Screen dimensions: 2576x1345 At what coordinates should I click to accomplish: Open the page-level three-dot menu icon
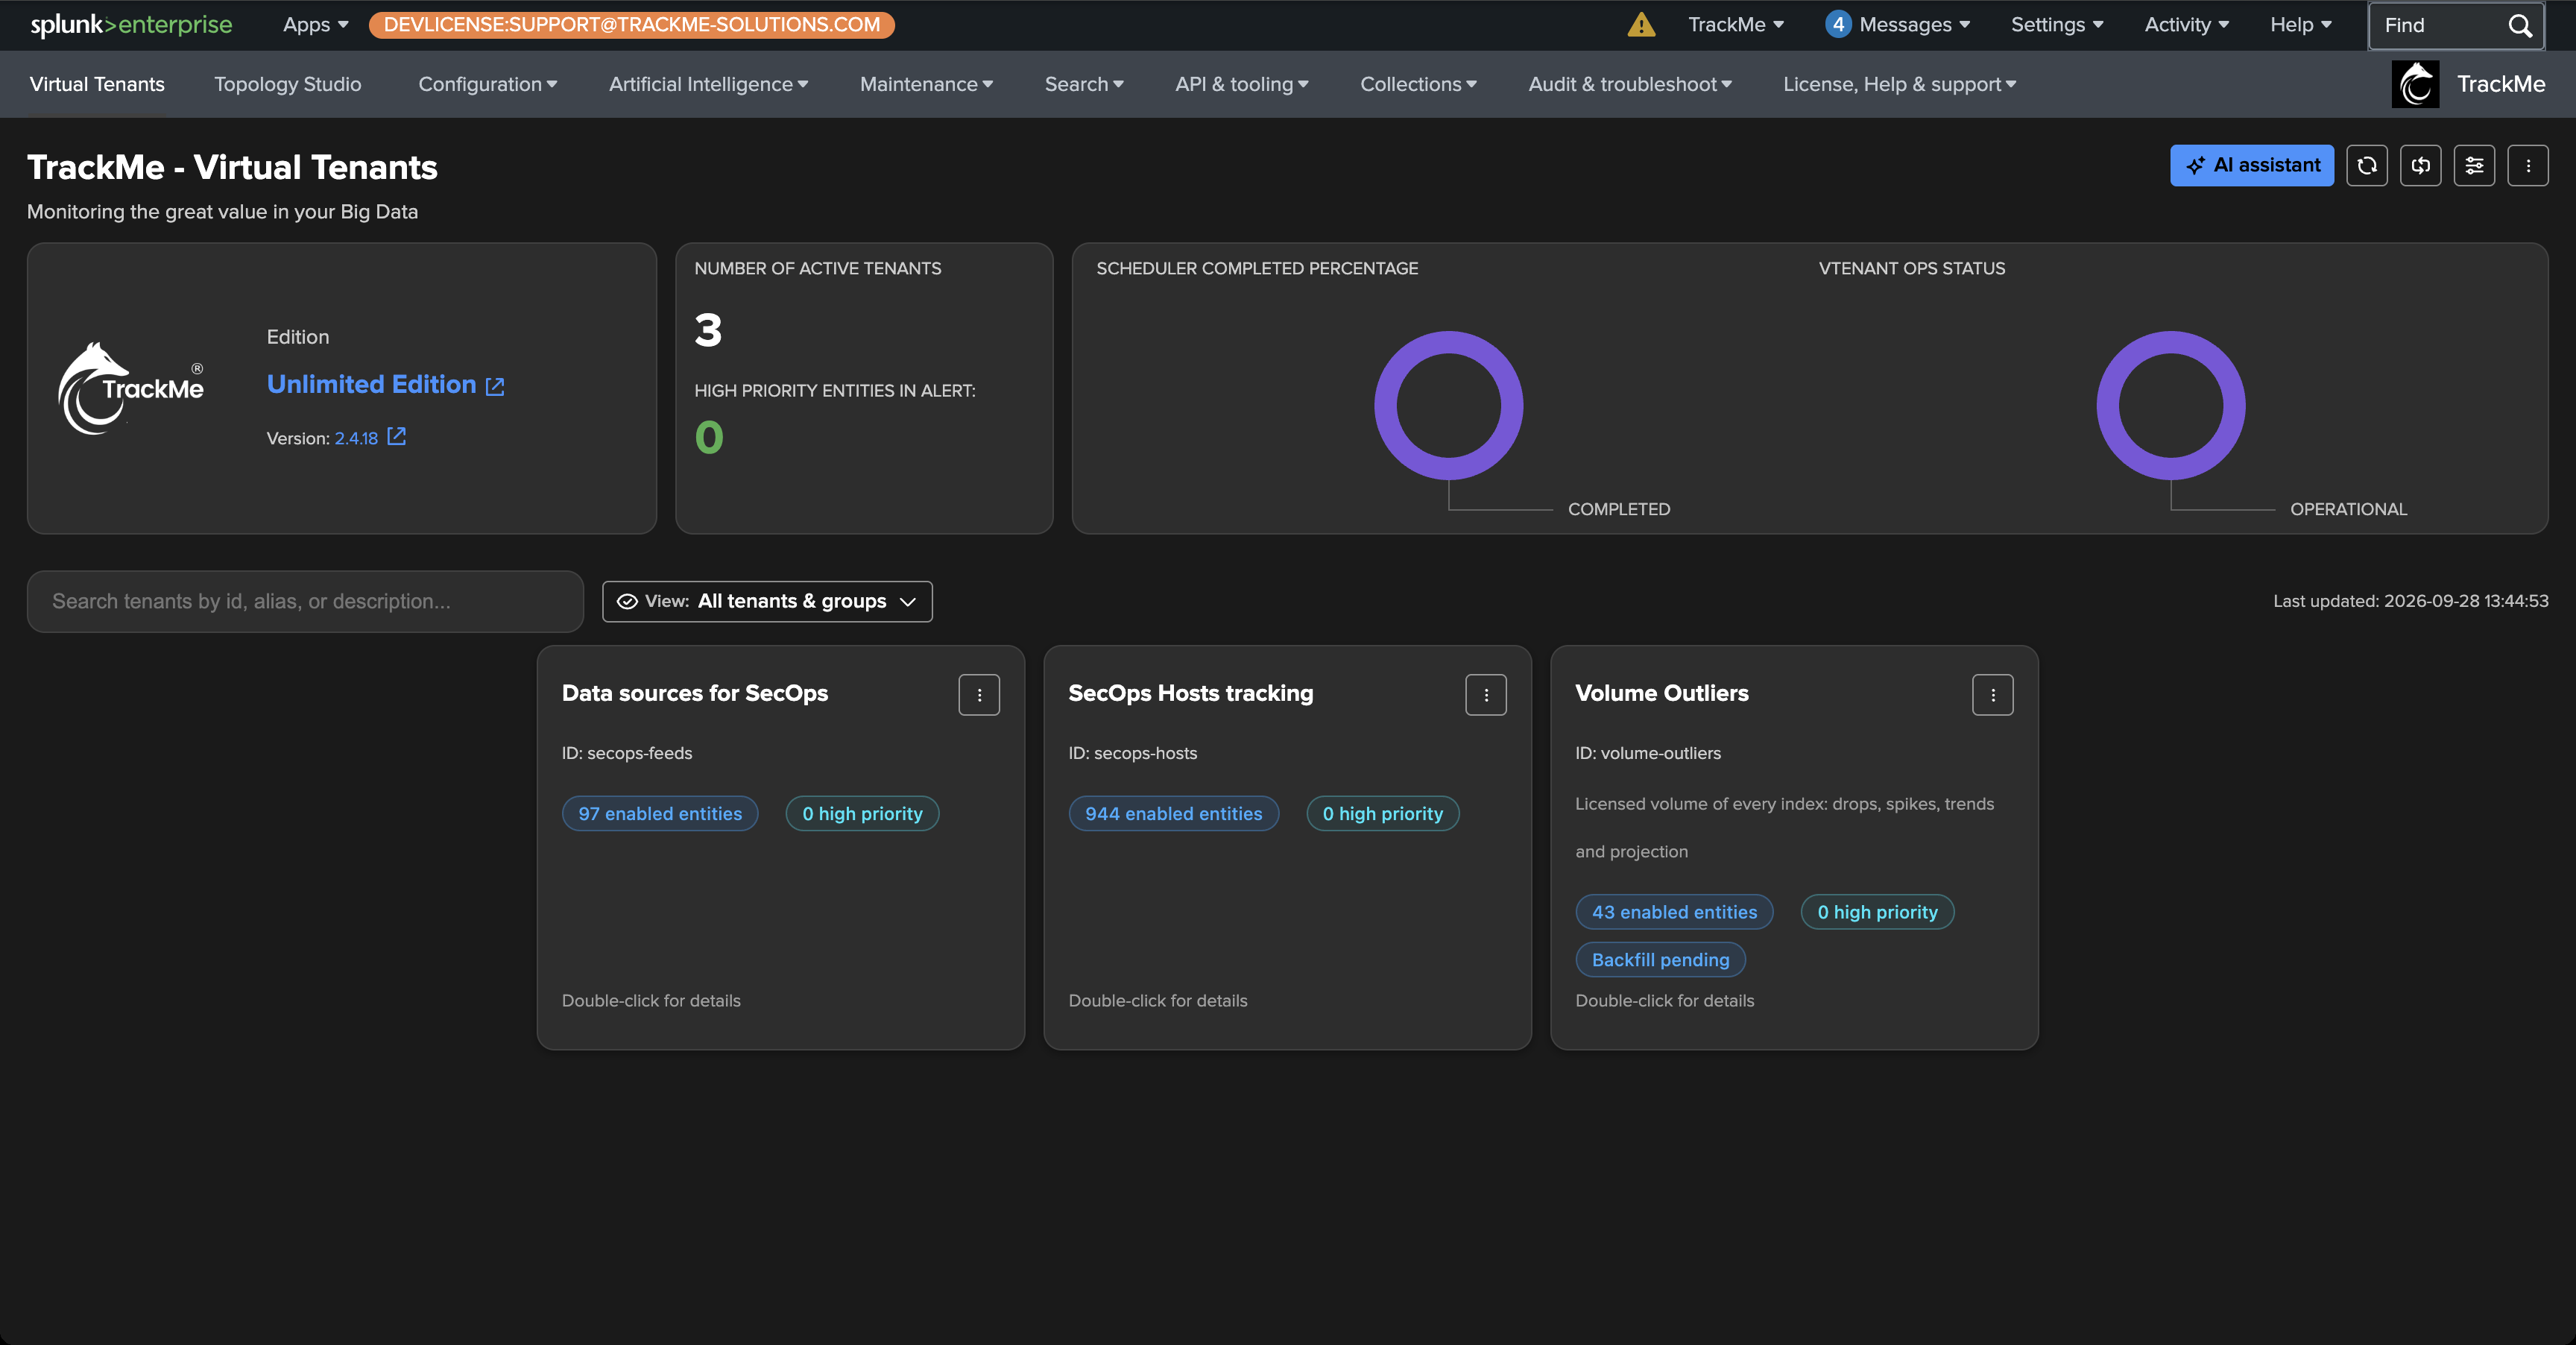click(2528, 165)
